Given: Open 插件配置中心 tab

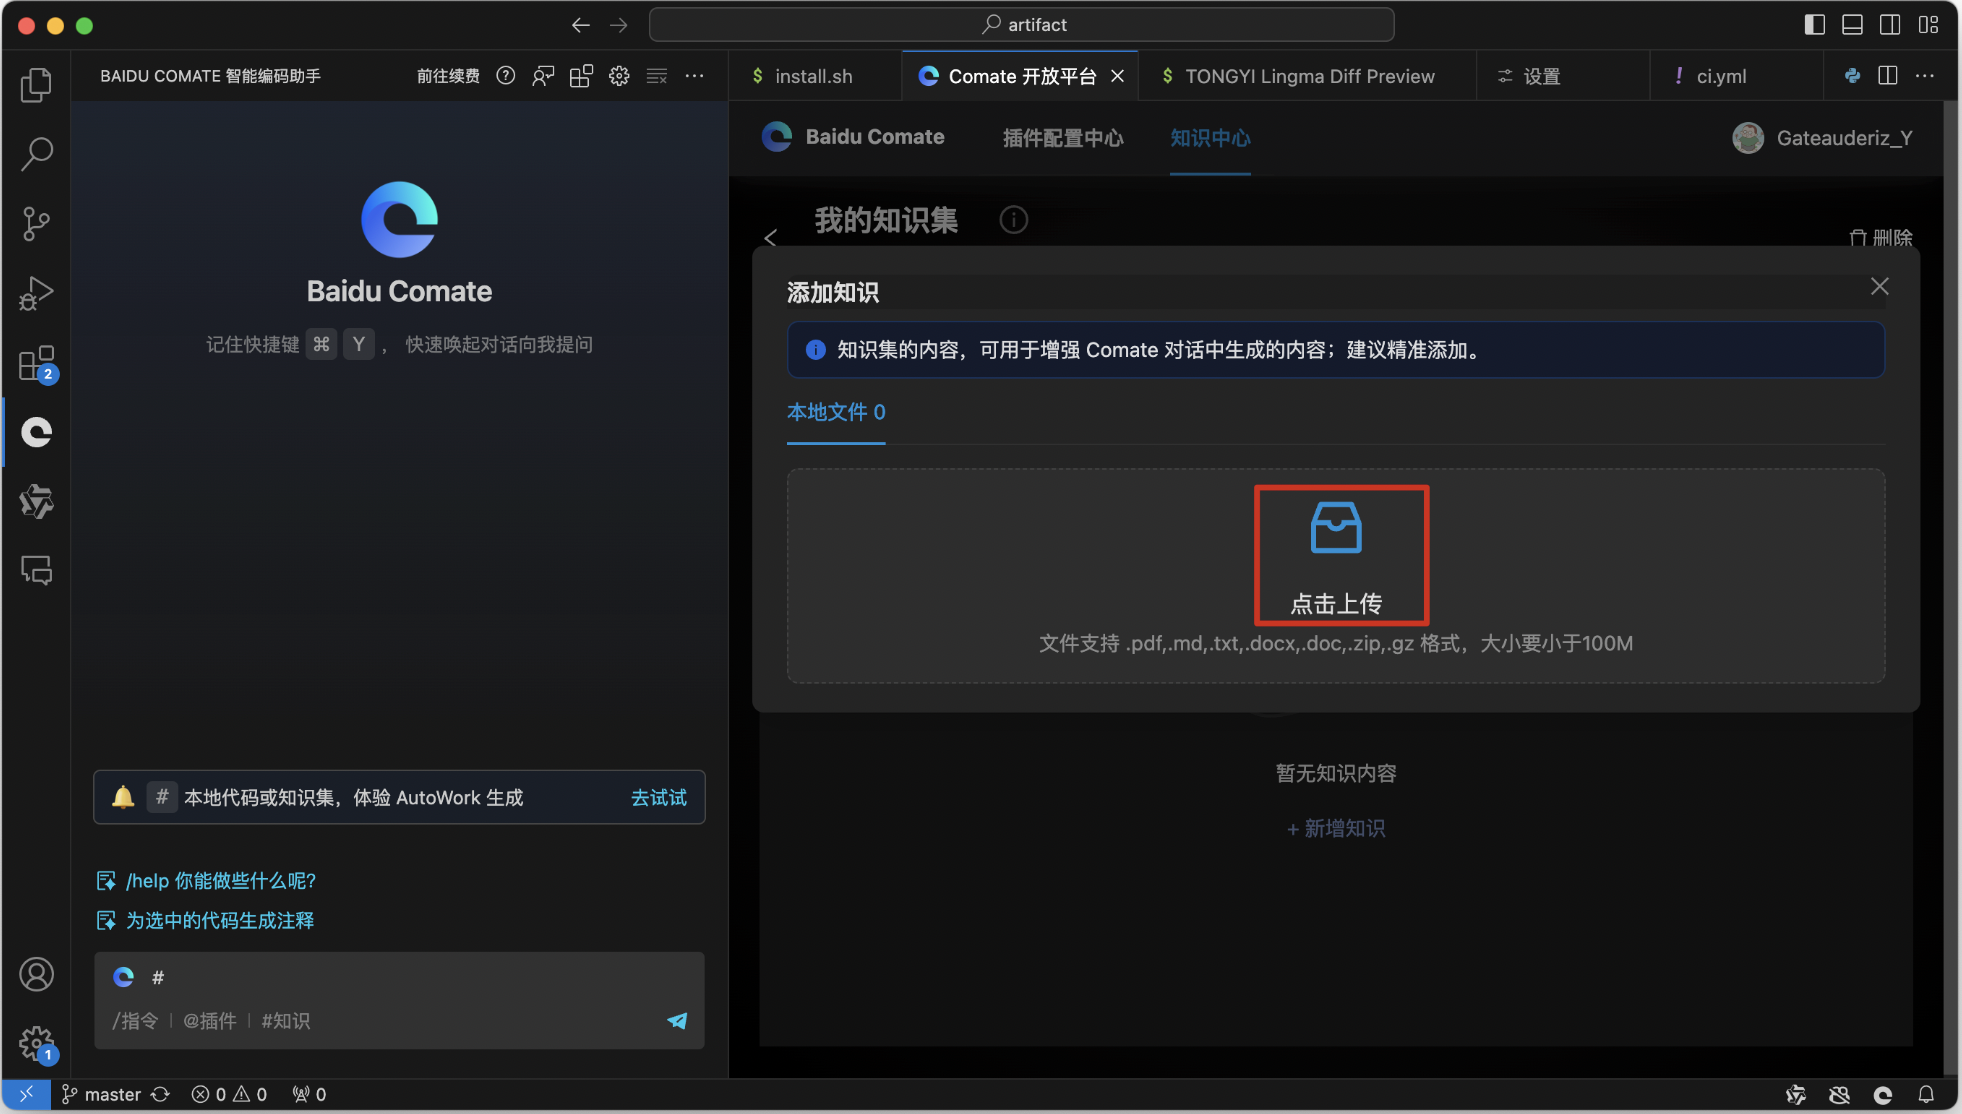Looking at the screenshot, I should coord(1063,138).
